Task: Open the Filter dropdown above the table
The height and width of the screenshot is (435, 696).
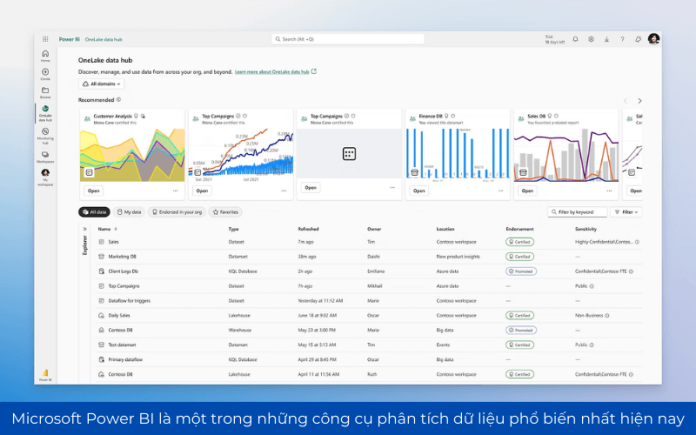Action: (627, 212)
